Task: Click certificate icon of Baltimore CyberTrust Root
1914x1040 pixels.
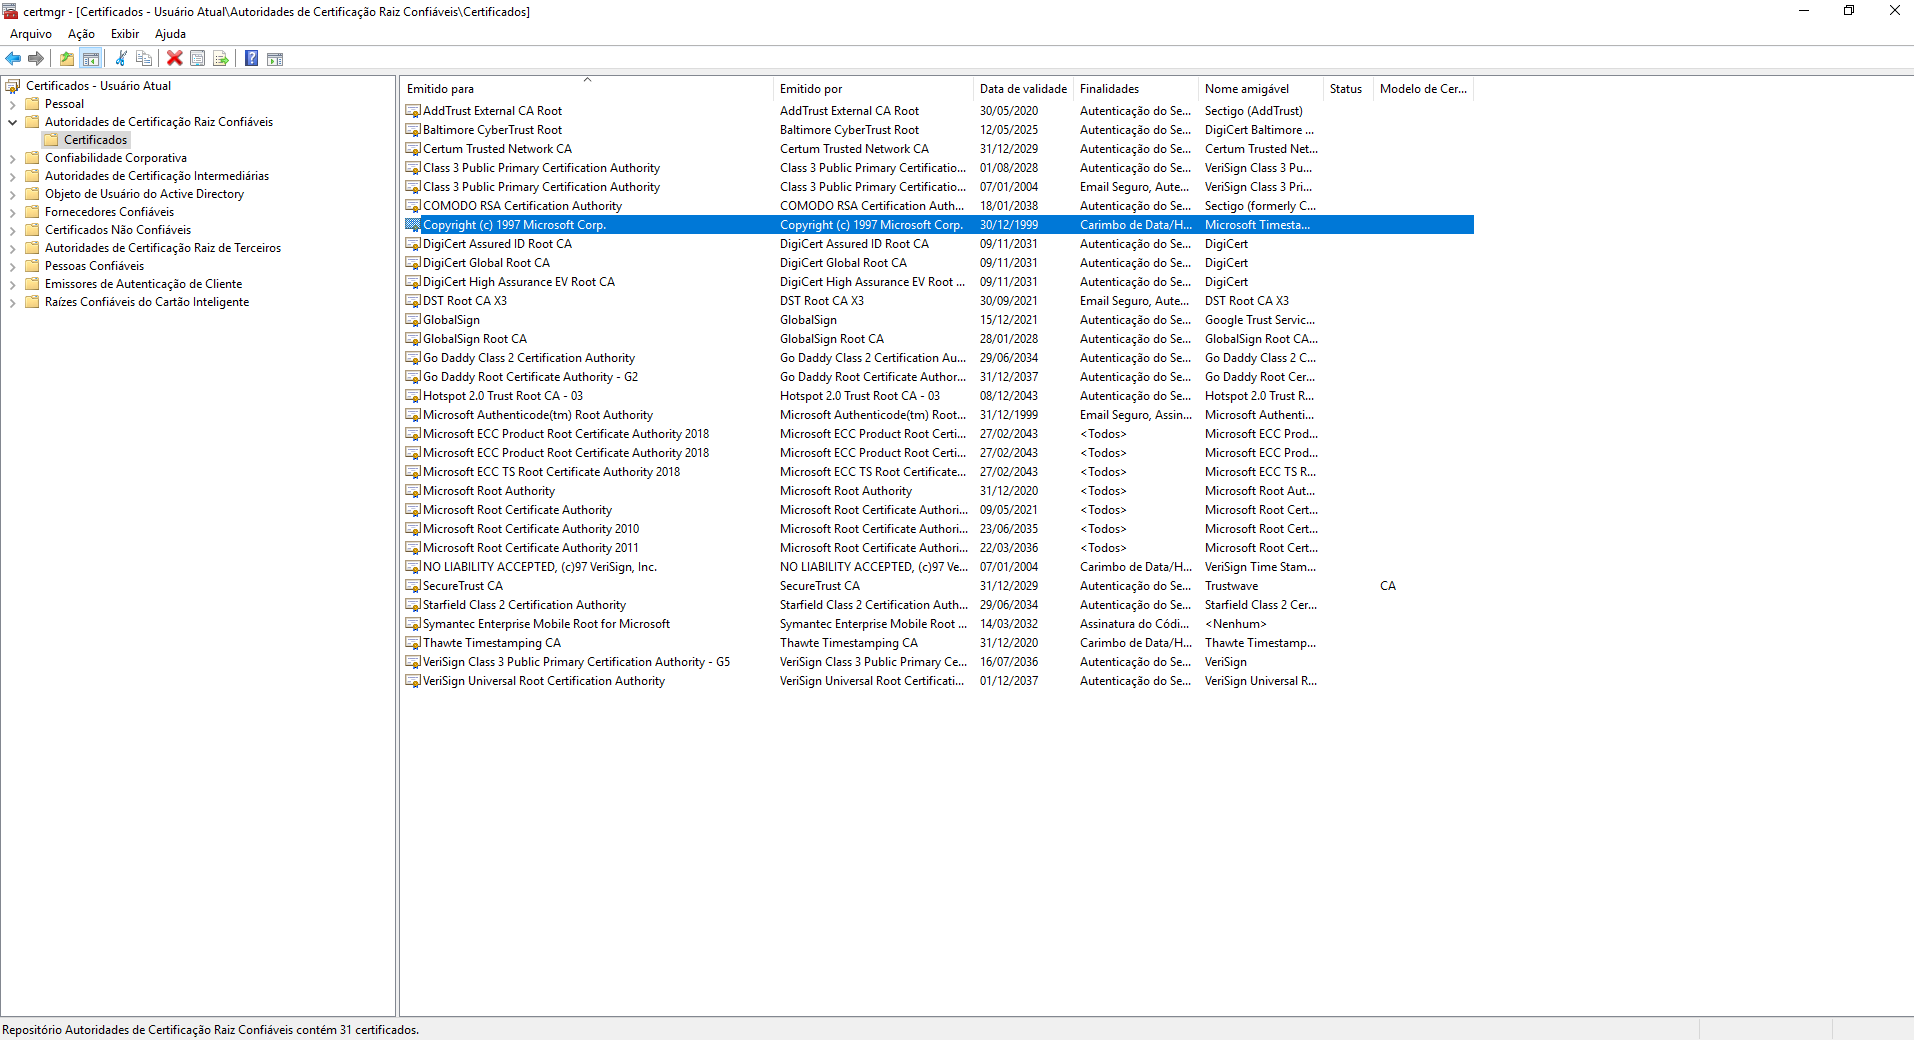Action: [413, 130]
